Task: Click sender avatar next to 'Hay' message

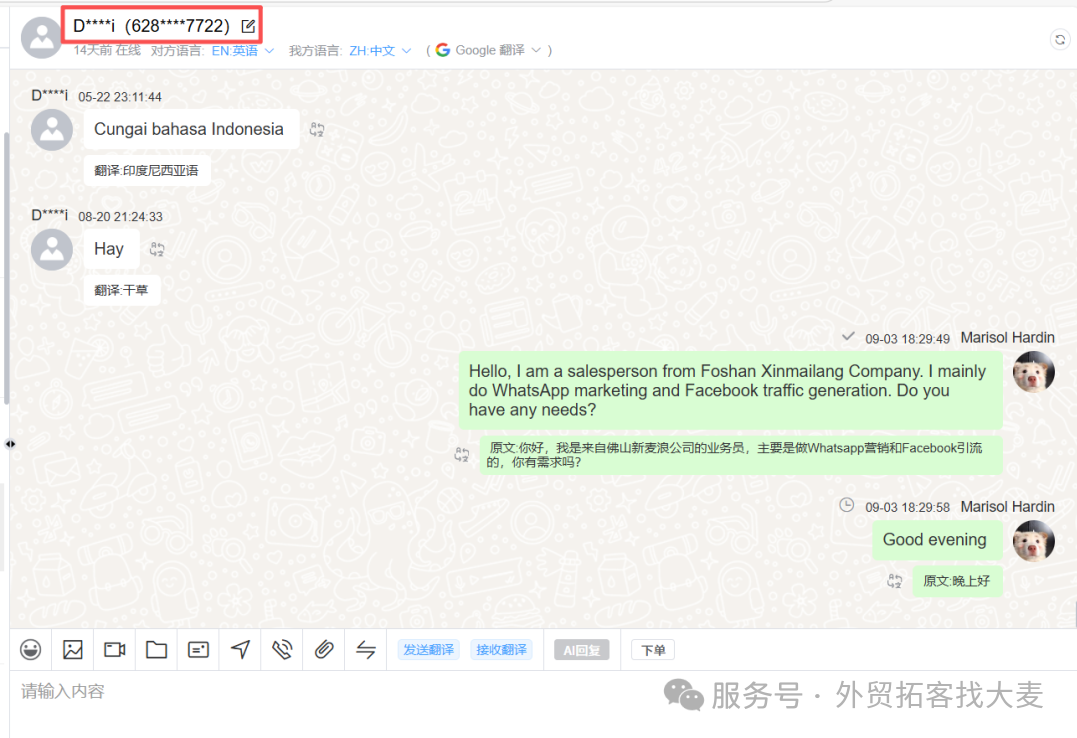Action: [52, 249]
